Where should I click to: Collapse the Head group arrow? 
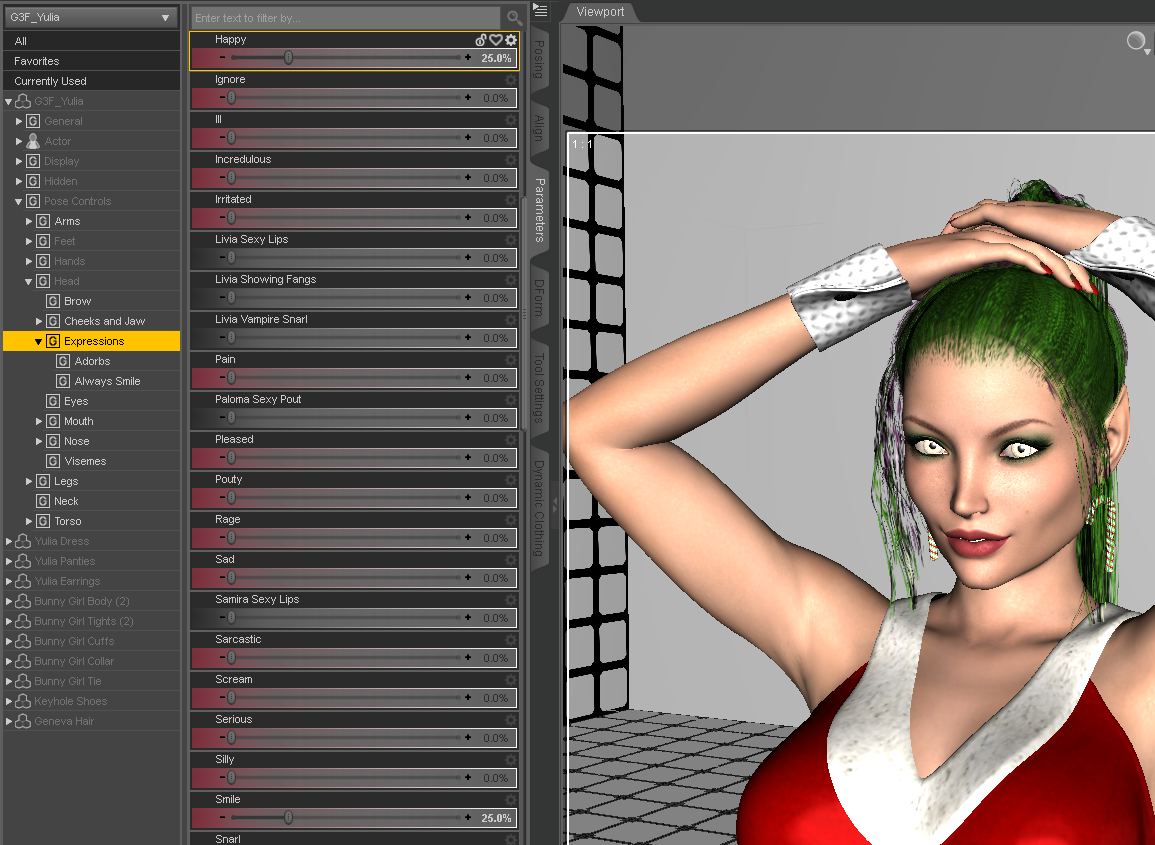point(29,281)
